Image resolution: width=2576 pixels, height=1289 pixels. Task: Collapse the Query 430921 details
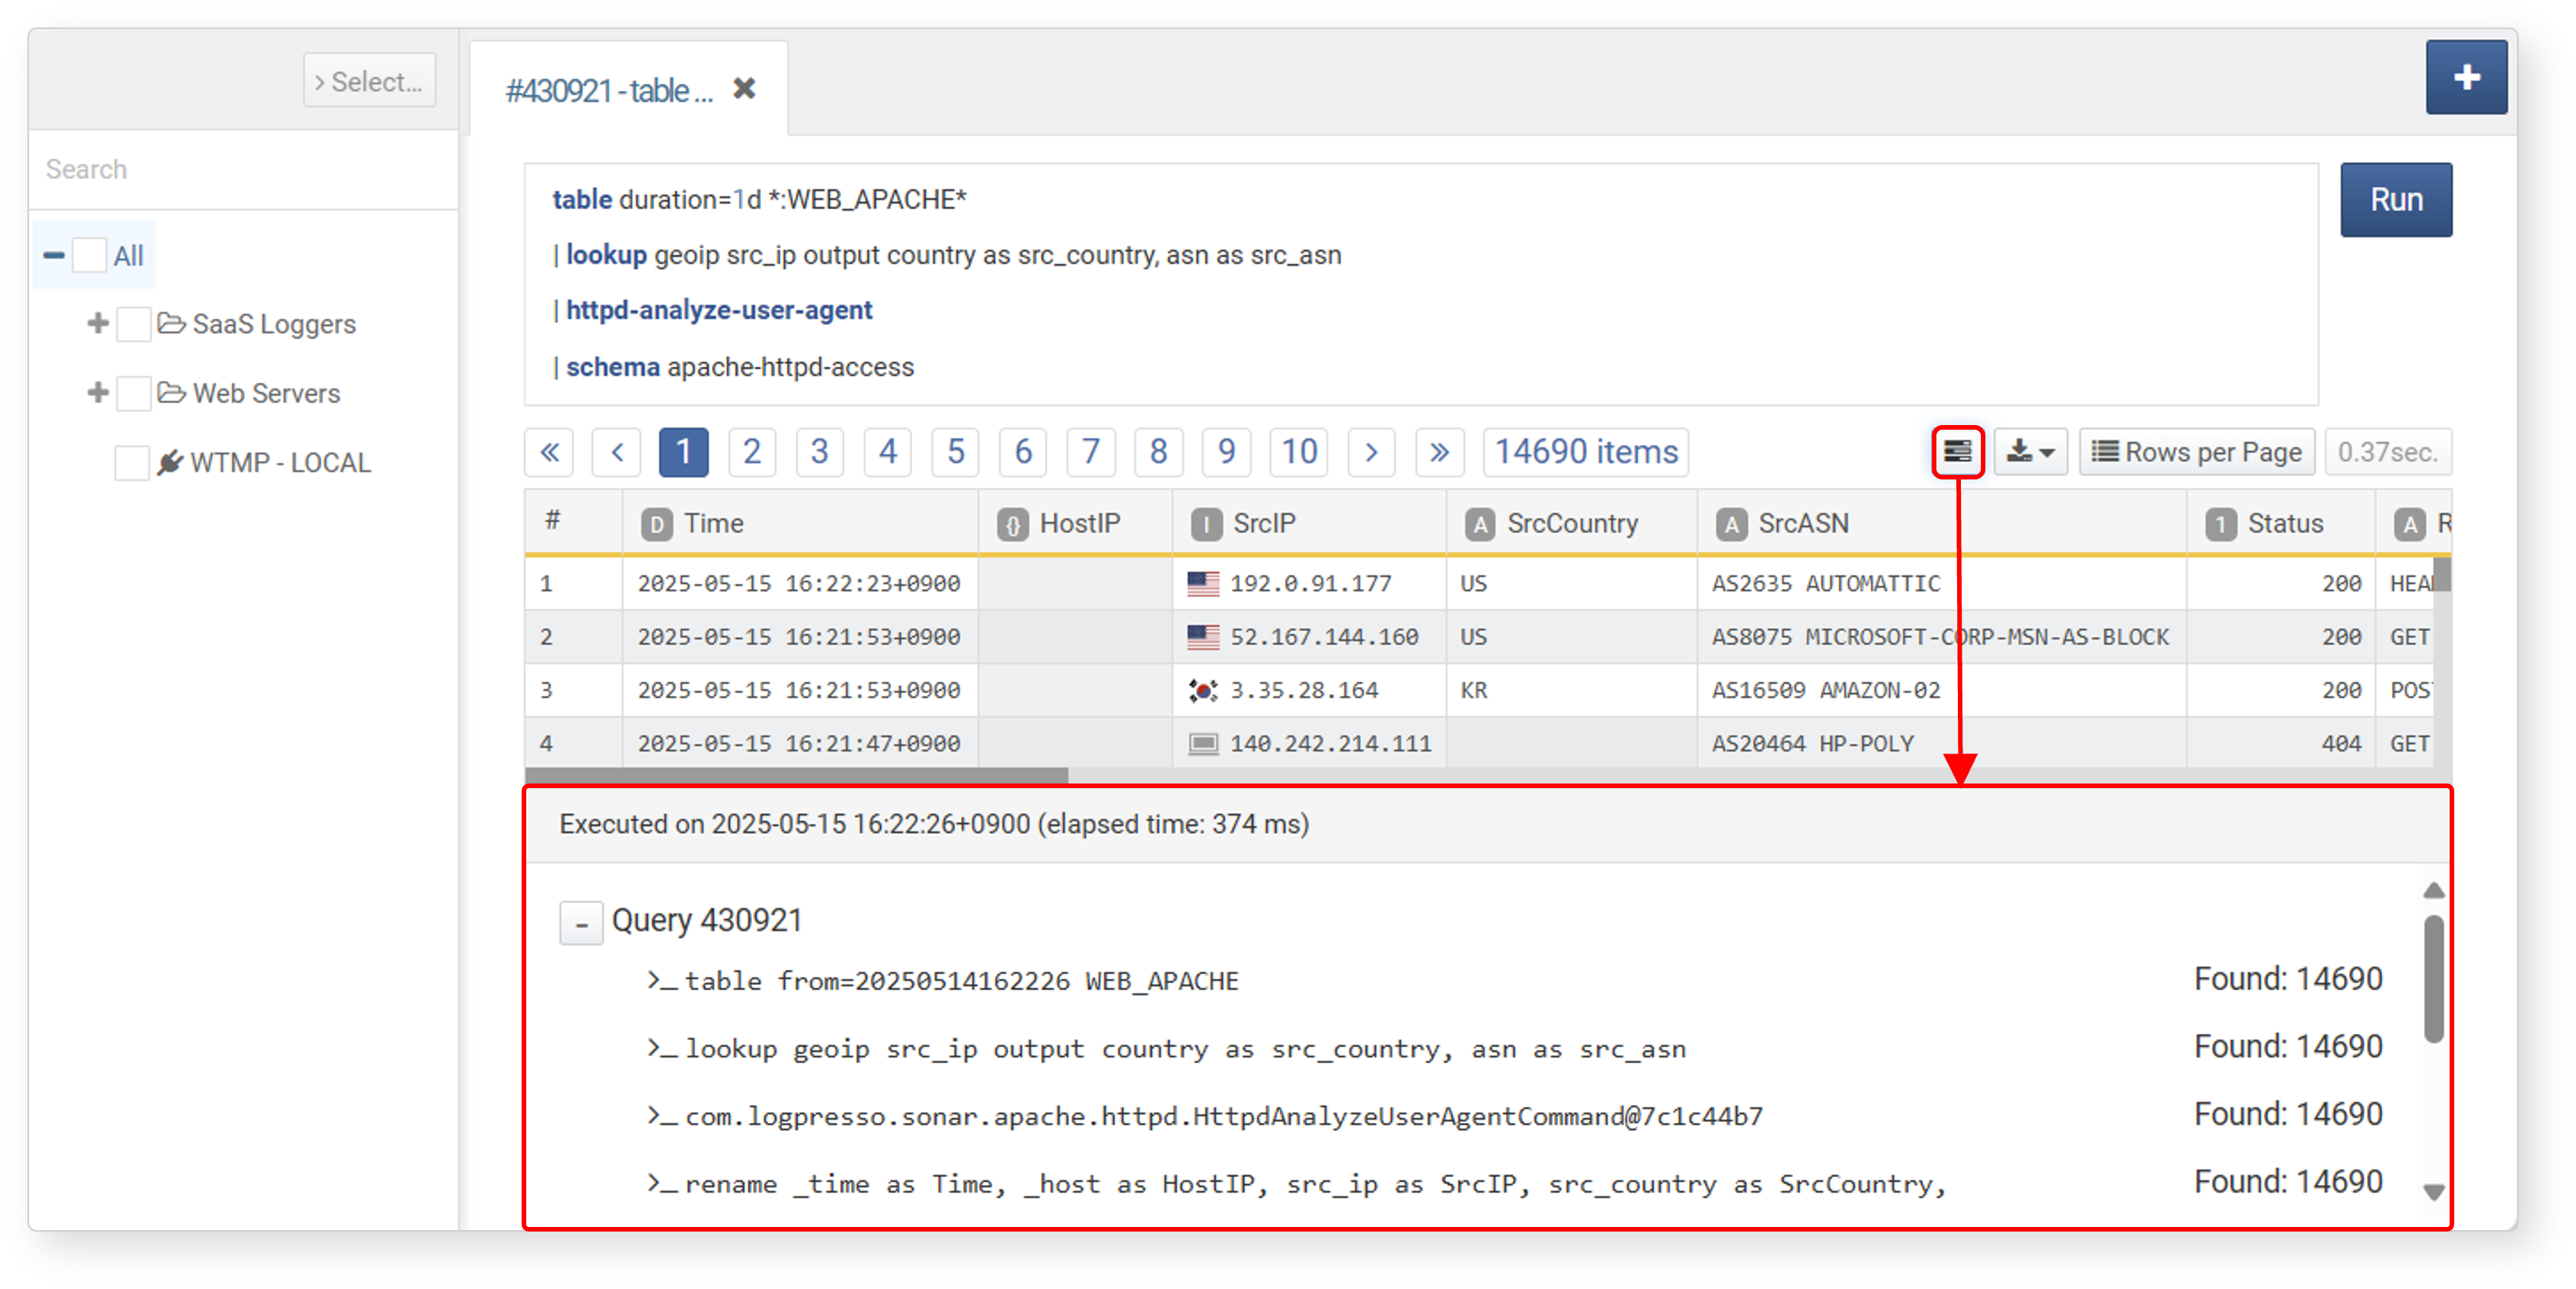pyautogui.click(x=581, y=922)
